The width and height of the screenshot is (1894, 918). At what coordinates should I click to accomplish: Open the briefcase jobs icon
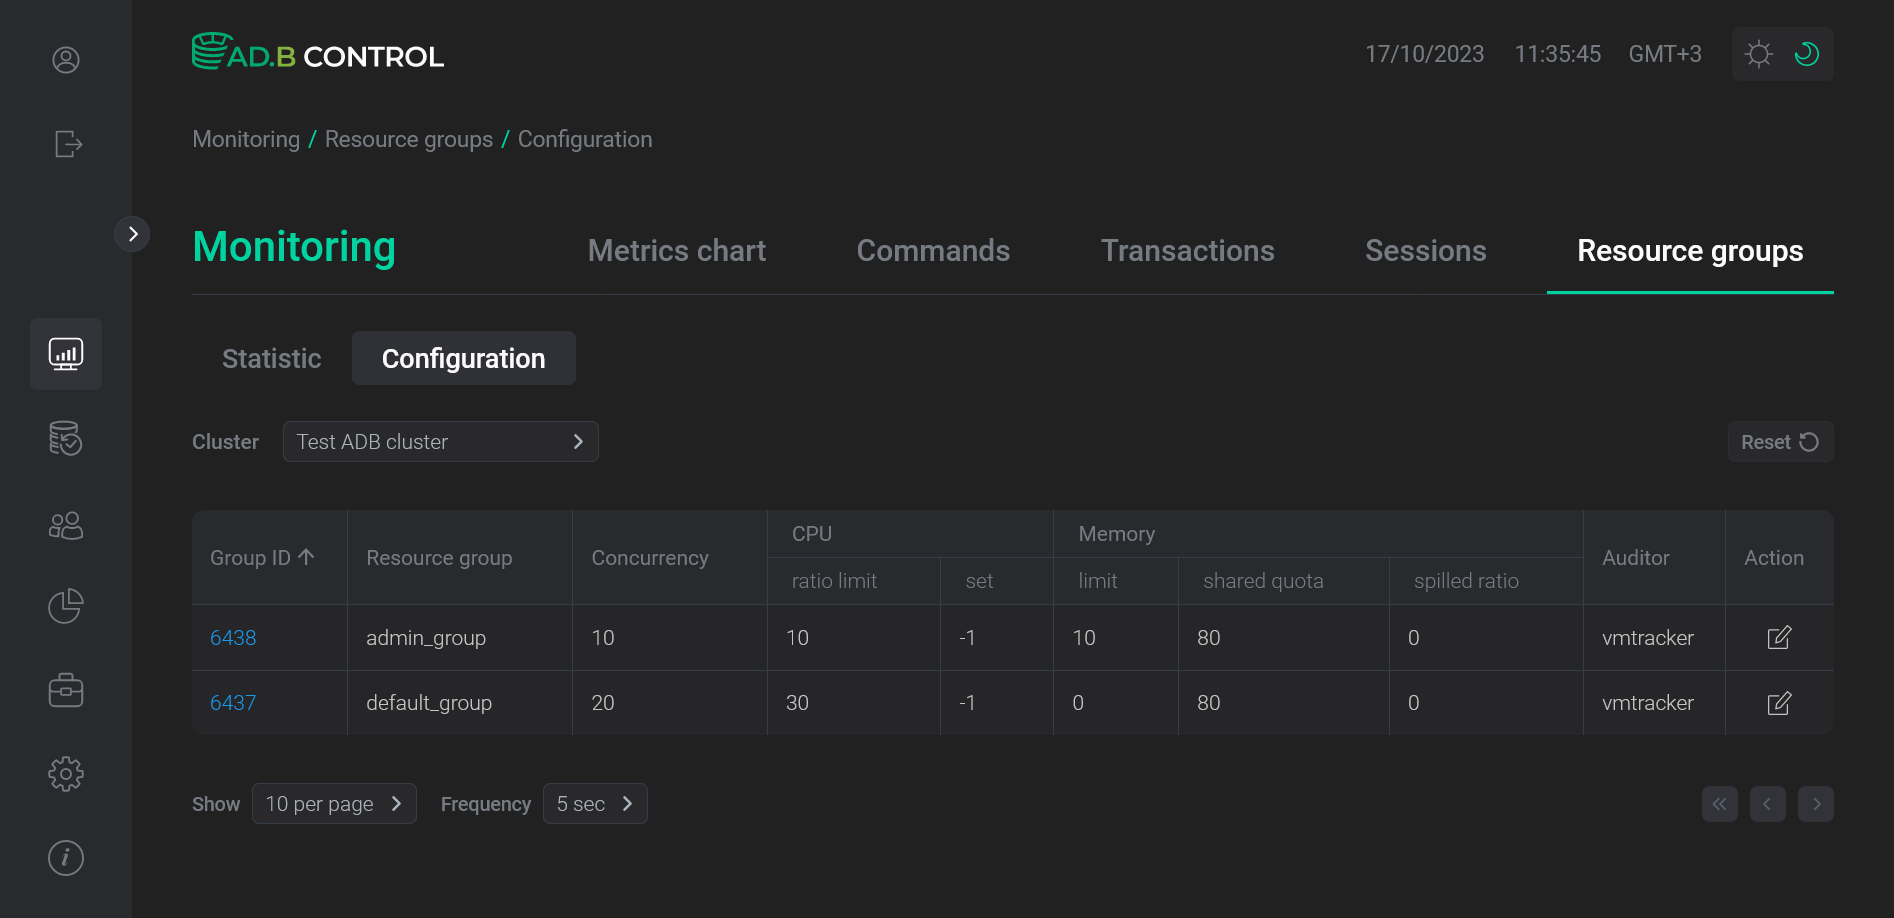(x=65, y=689)
